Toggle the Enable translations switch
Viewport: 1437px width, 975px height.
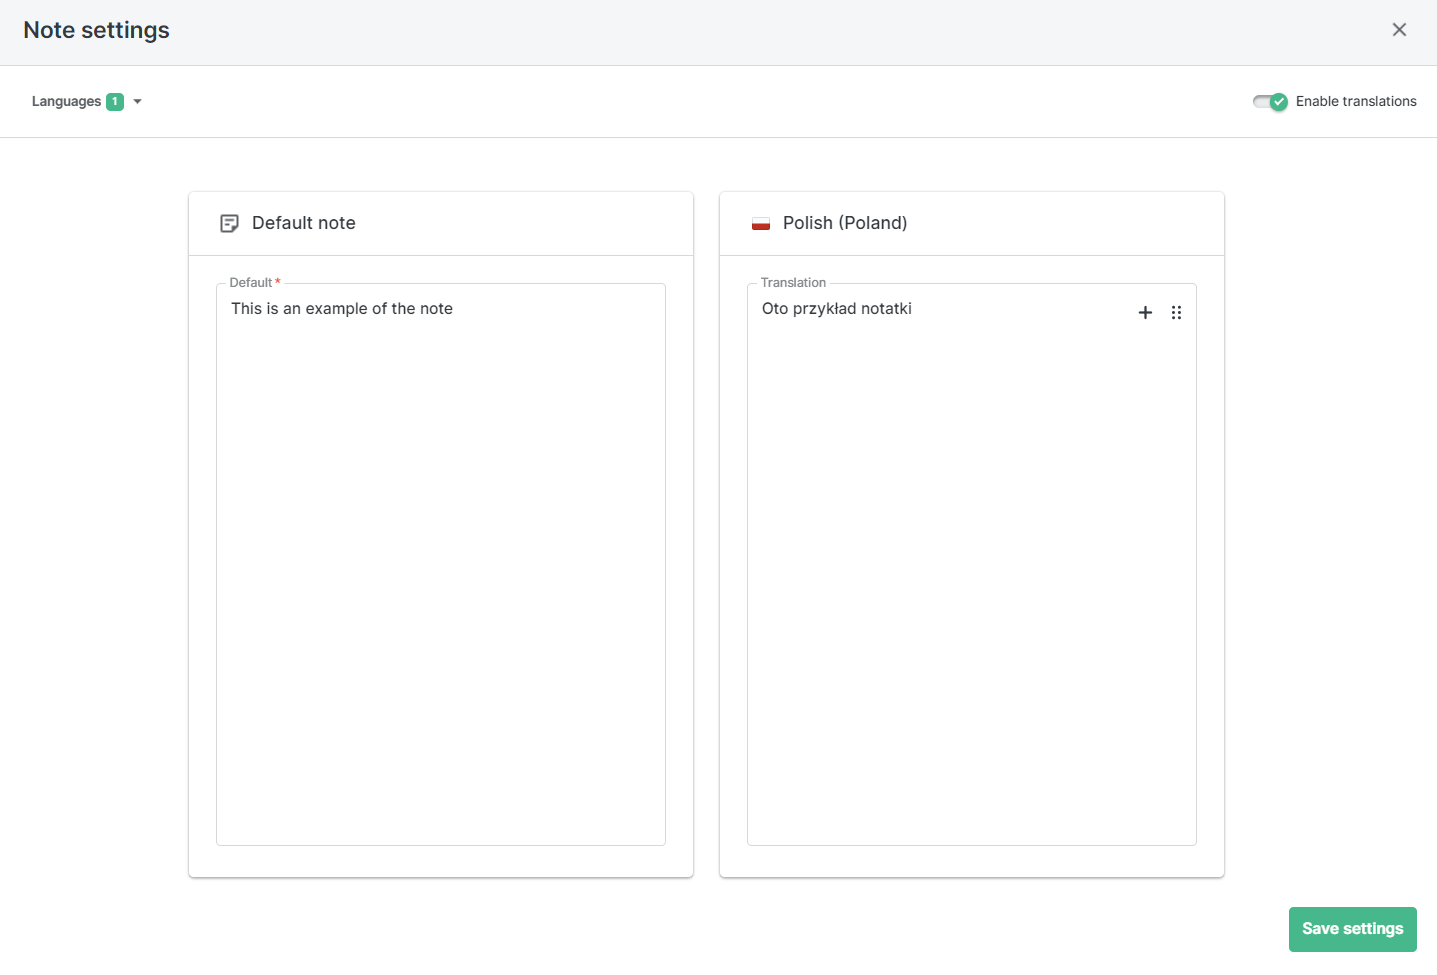(x=1270, y=102)
